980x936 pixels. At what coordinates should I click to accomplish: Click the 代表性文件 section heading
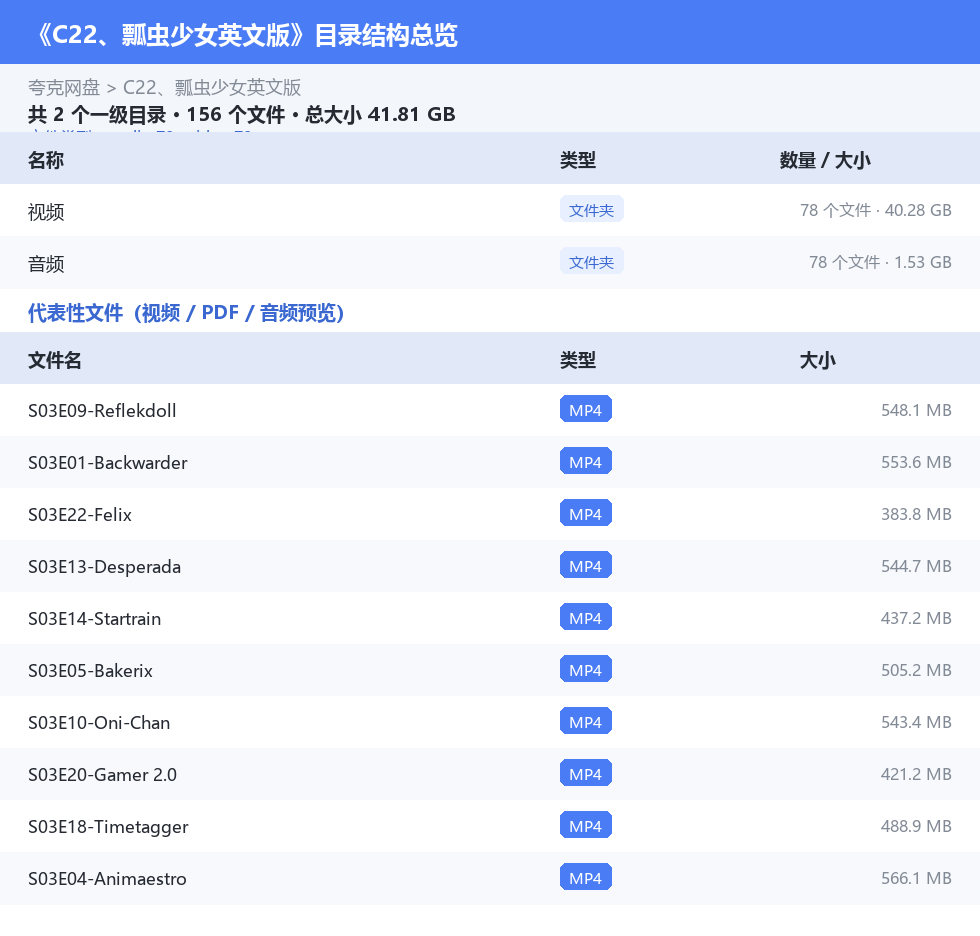tap(186, 313)
